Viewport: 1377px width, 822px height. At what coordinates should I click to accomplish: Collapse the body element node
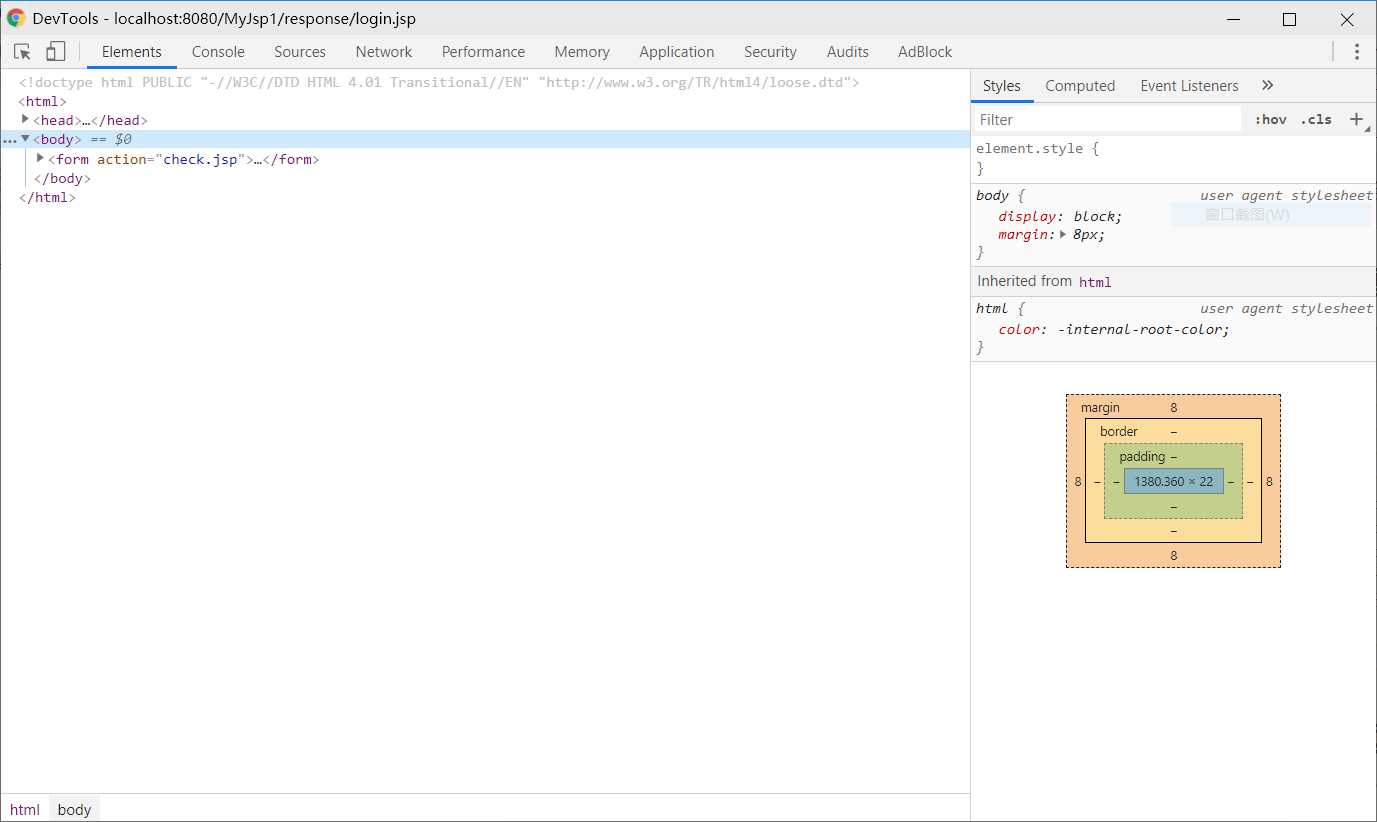(26, 139)
